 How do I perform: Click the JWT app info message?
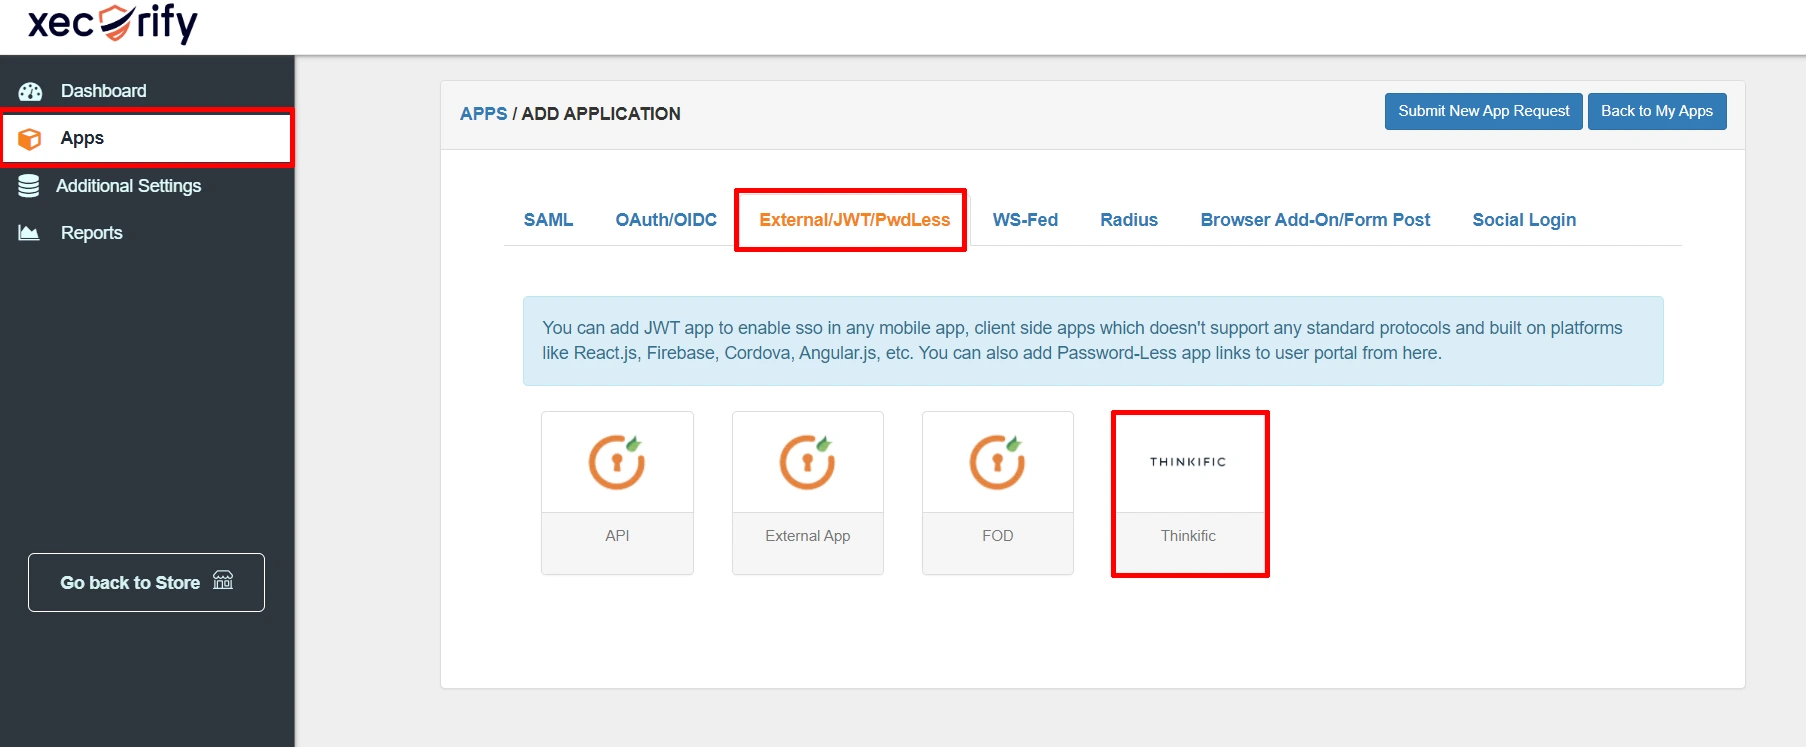1093,341
